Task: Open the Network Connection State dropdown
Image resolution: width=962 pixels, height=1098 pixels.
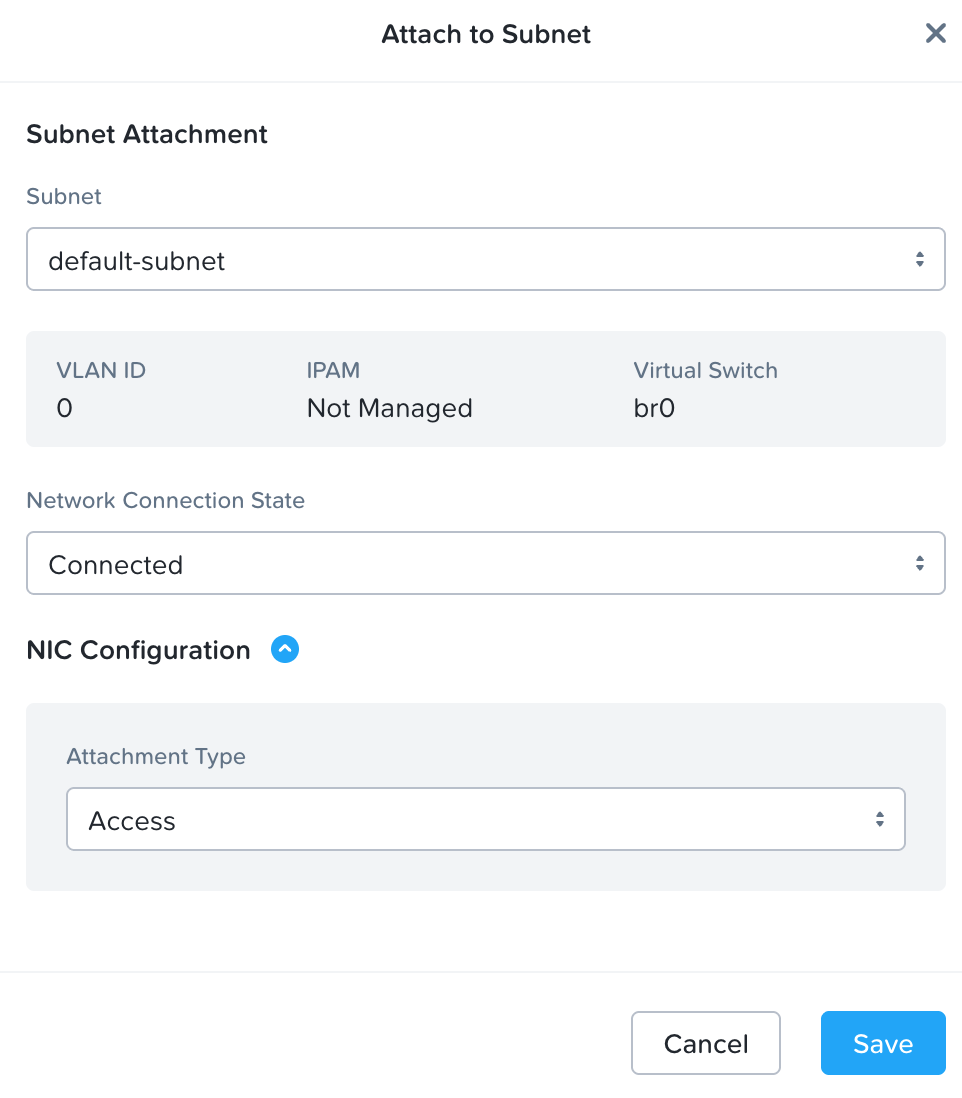Action: [485, 564]
